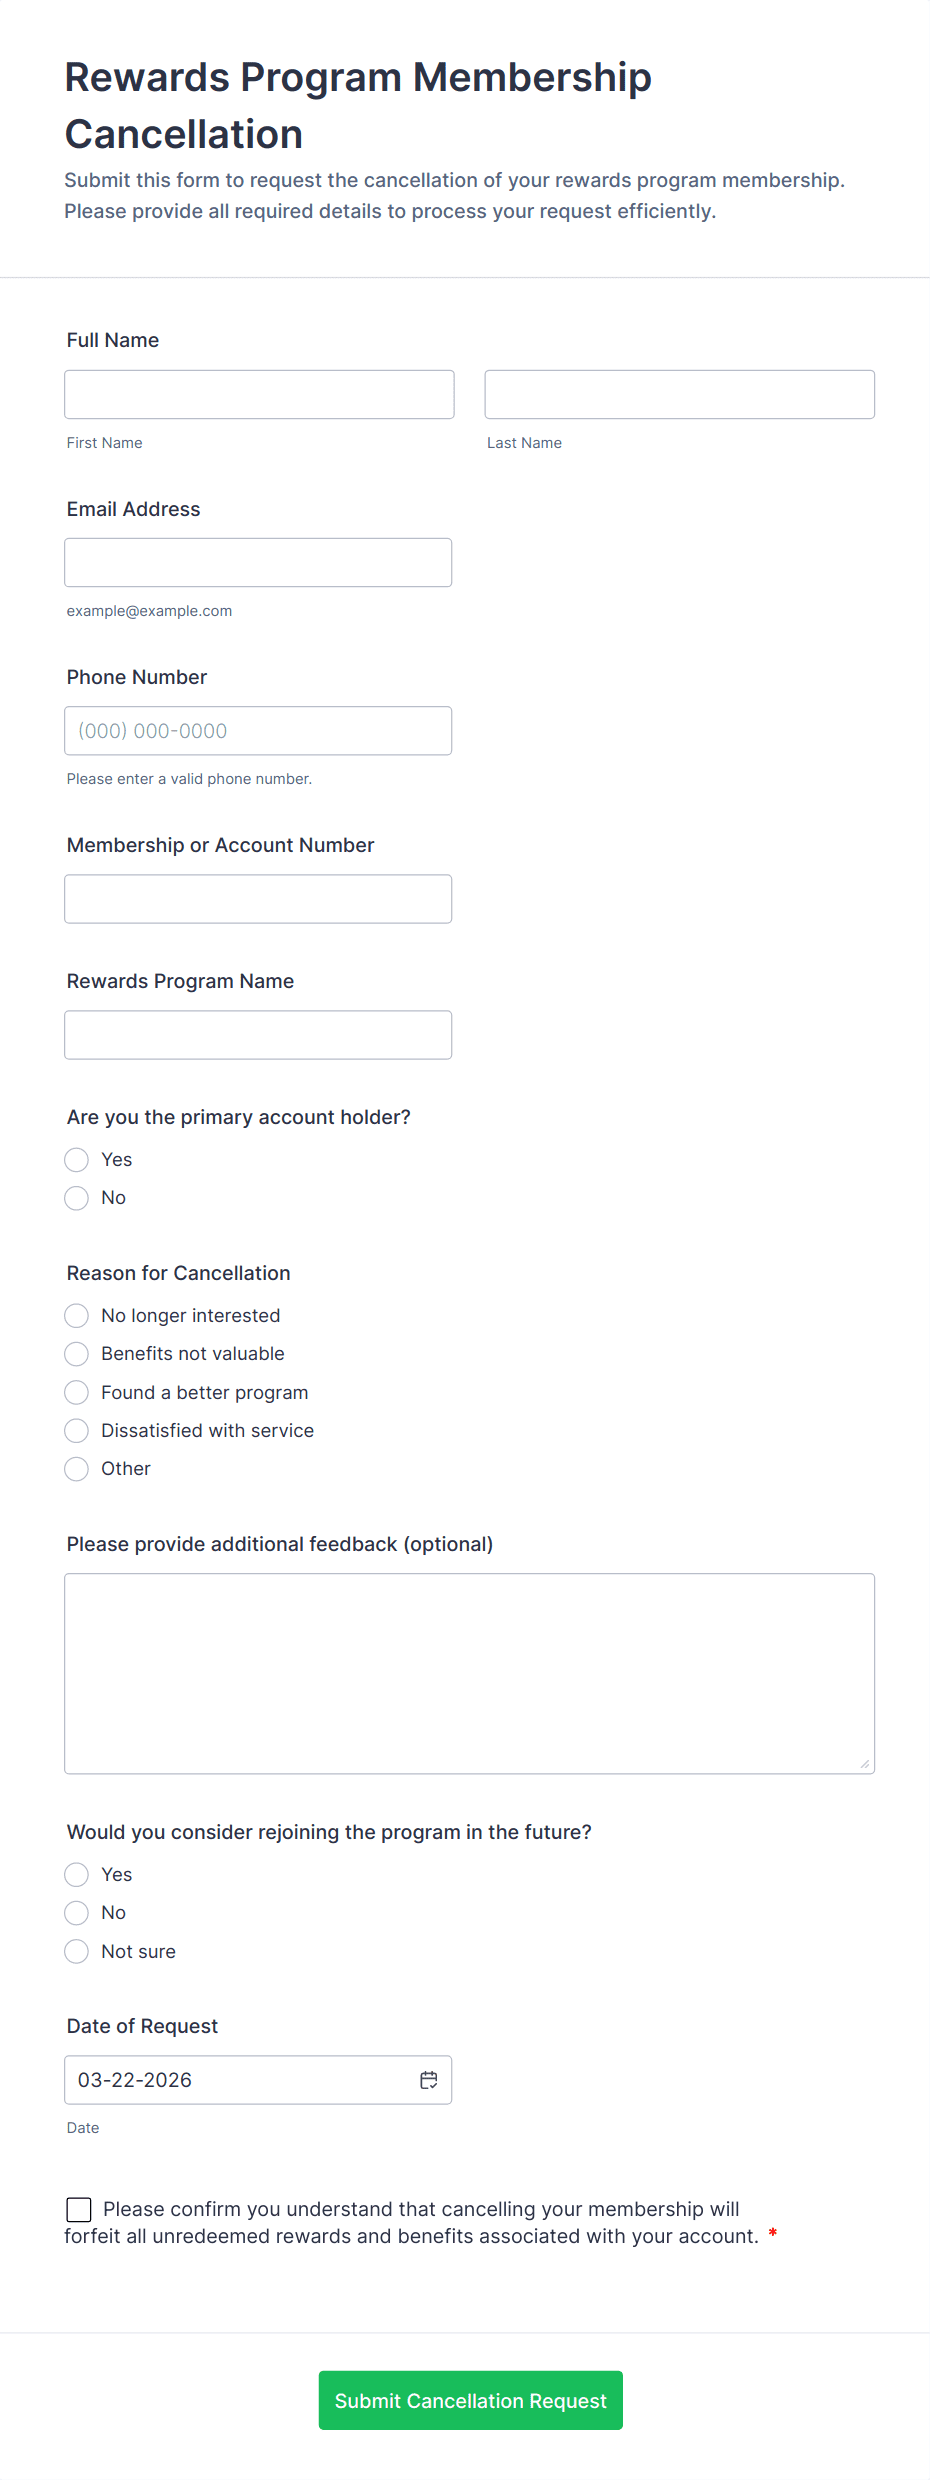Click the Email Address input

pyautogui.click(x=258, y=563)
